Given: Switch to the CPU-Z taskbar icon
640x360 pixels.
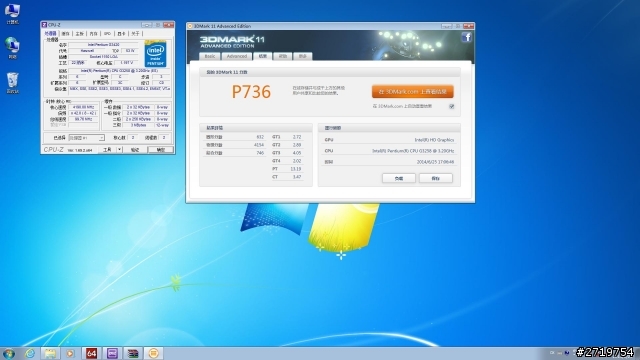Looking at the screenshot, I should (x=112, y=353).
